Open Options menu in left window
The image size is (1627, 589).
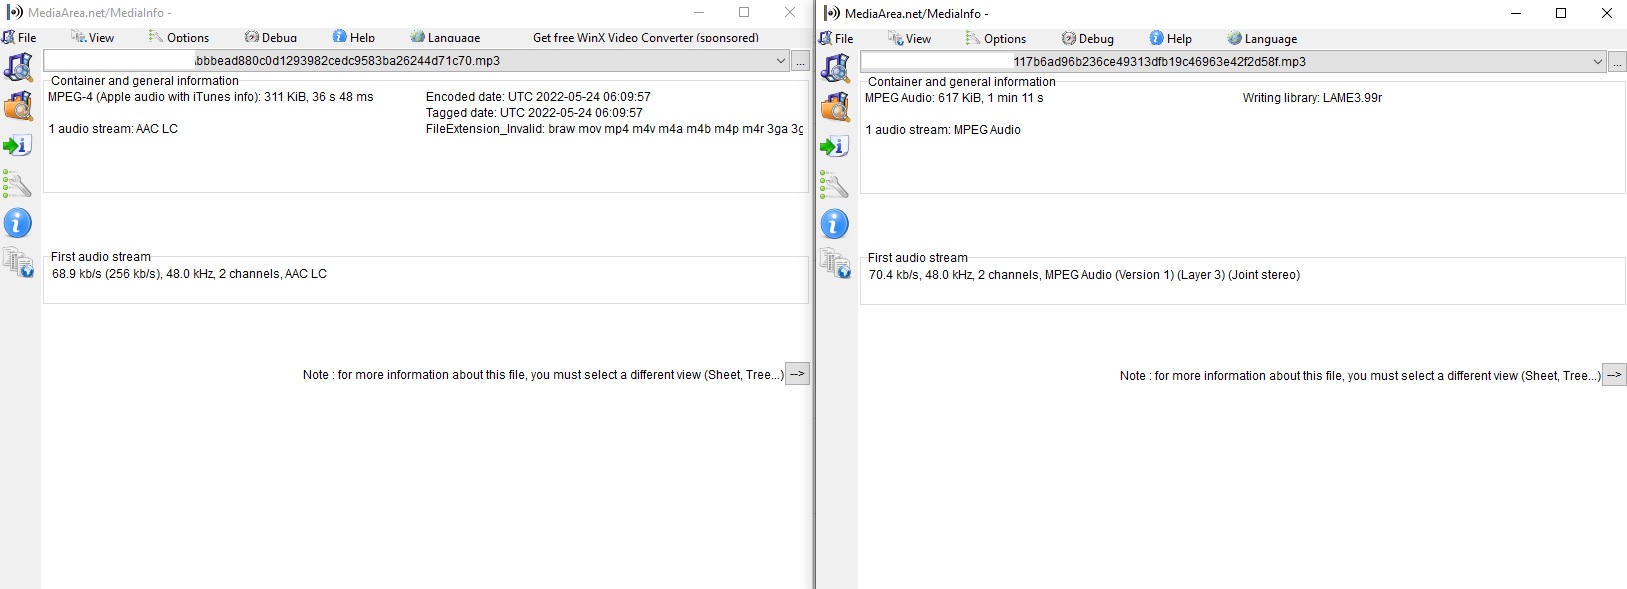pos(179,37)
